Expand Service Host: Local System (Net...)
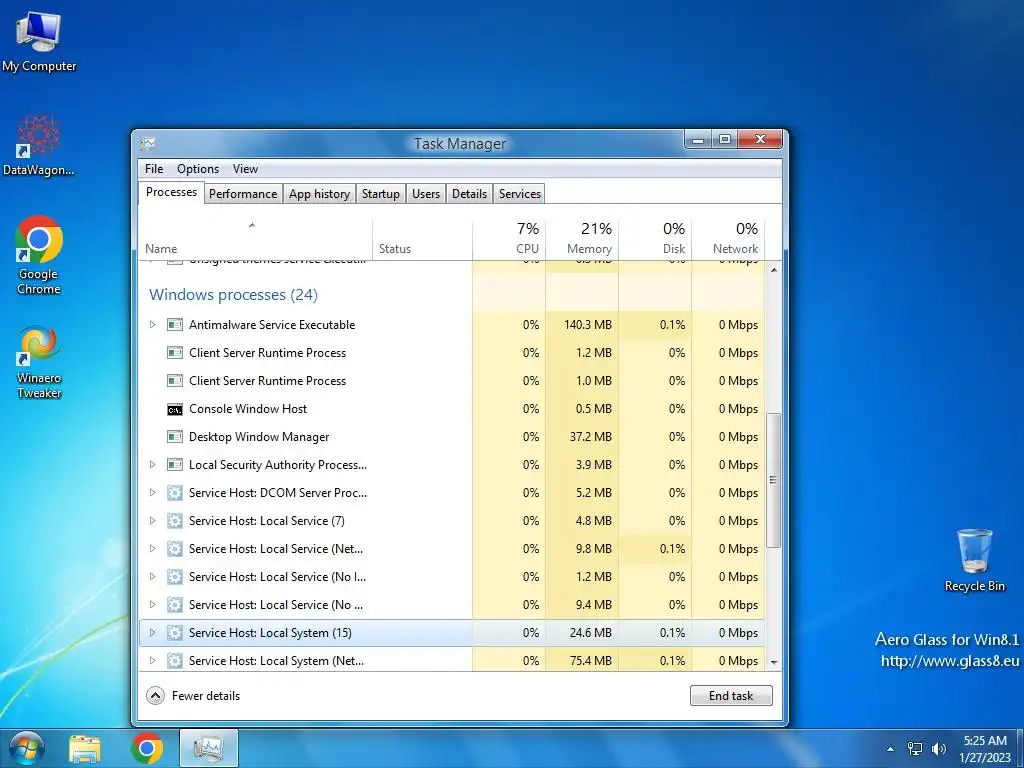The width and height of the screenshot is (1024, 768). [152, 661]
